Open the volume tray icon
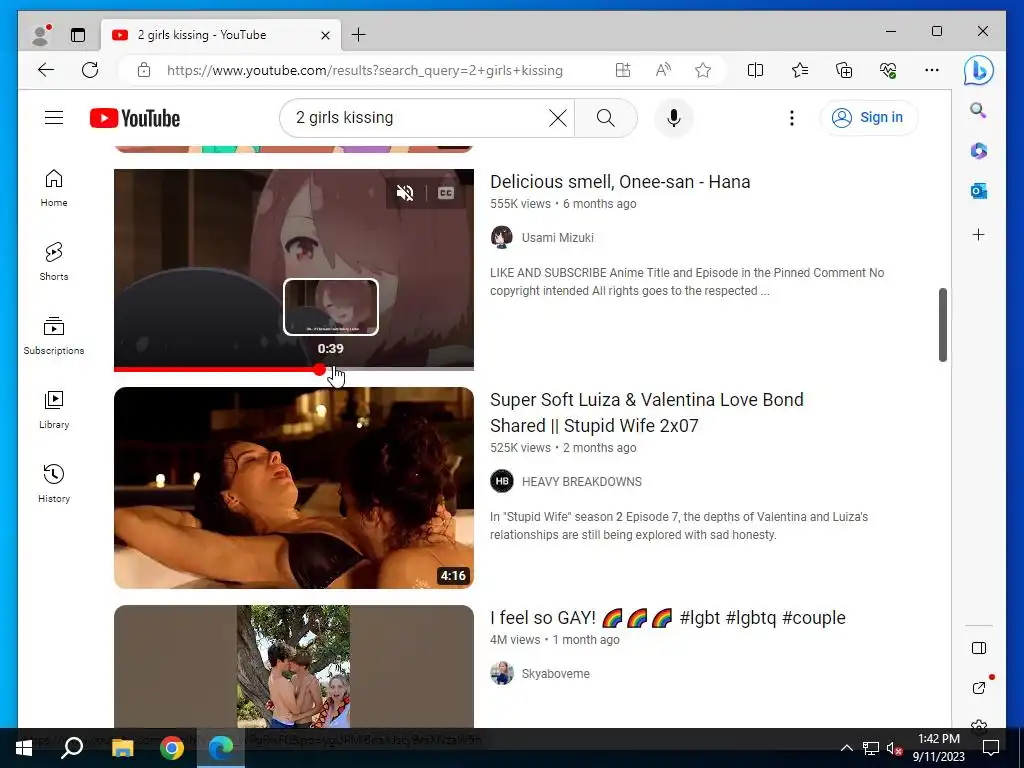This screenshot has height=768, width=1024. [x=894, y=748]
